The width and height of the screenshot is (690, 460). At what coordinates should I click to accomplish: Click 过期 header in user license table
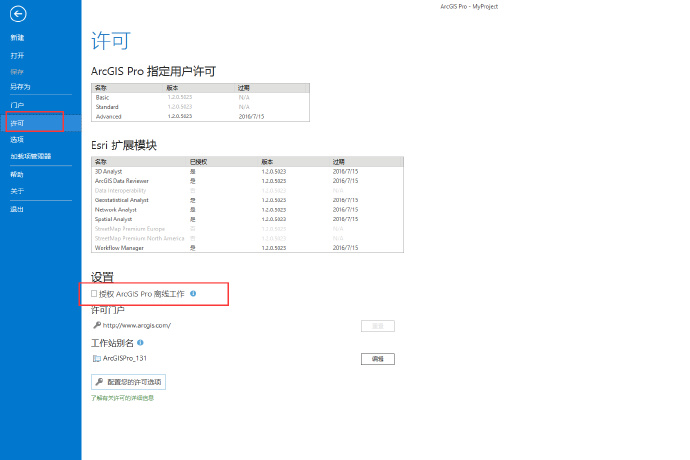click(244, 88)
